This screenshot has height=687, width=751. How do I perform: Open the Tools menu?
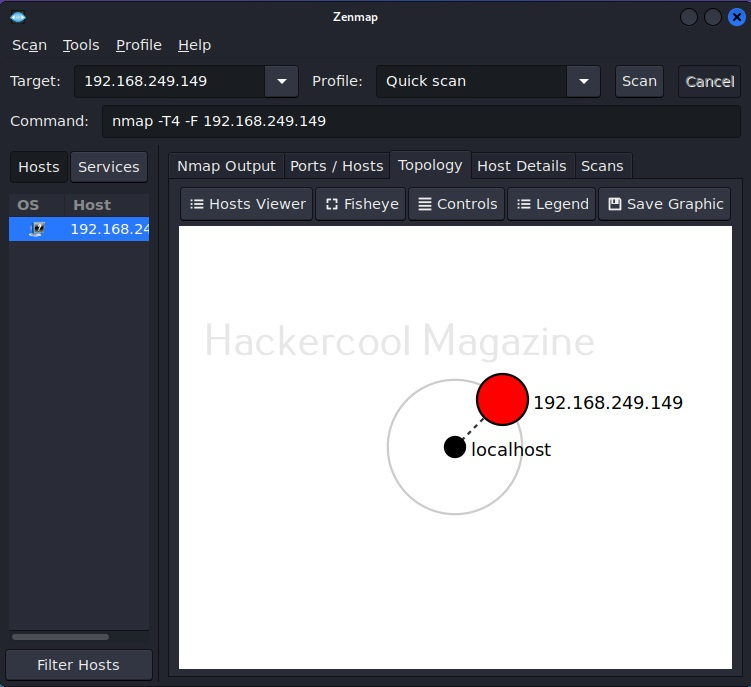(x=81, y=45)
